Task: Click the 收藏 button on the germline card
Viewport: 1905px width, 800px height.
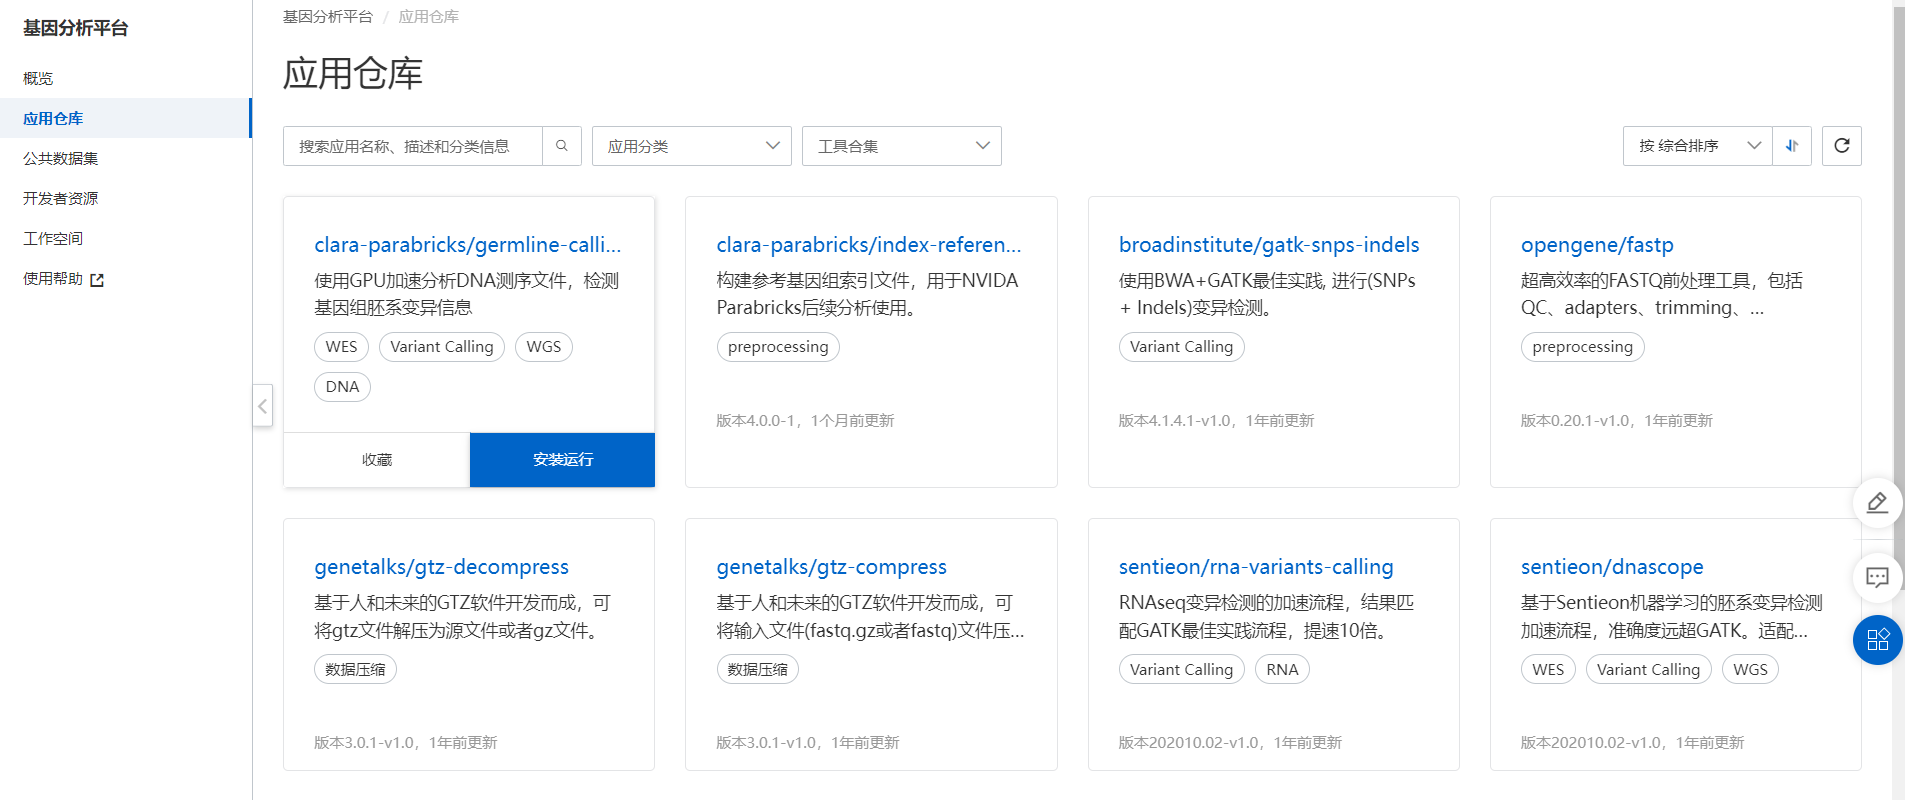Action: pyautogui.click(x=377, y=460)
